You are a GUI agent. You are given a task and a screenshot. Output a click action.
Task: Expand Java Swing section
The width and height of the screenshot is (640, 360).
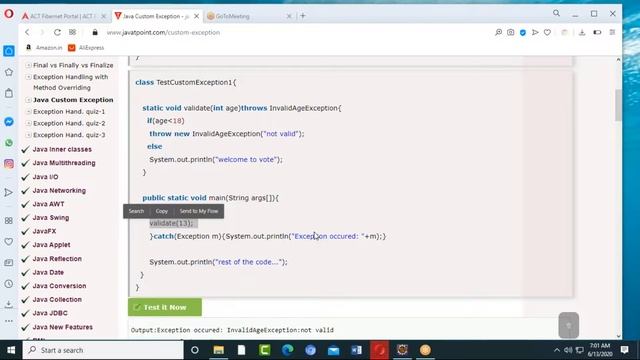(51, 218)
